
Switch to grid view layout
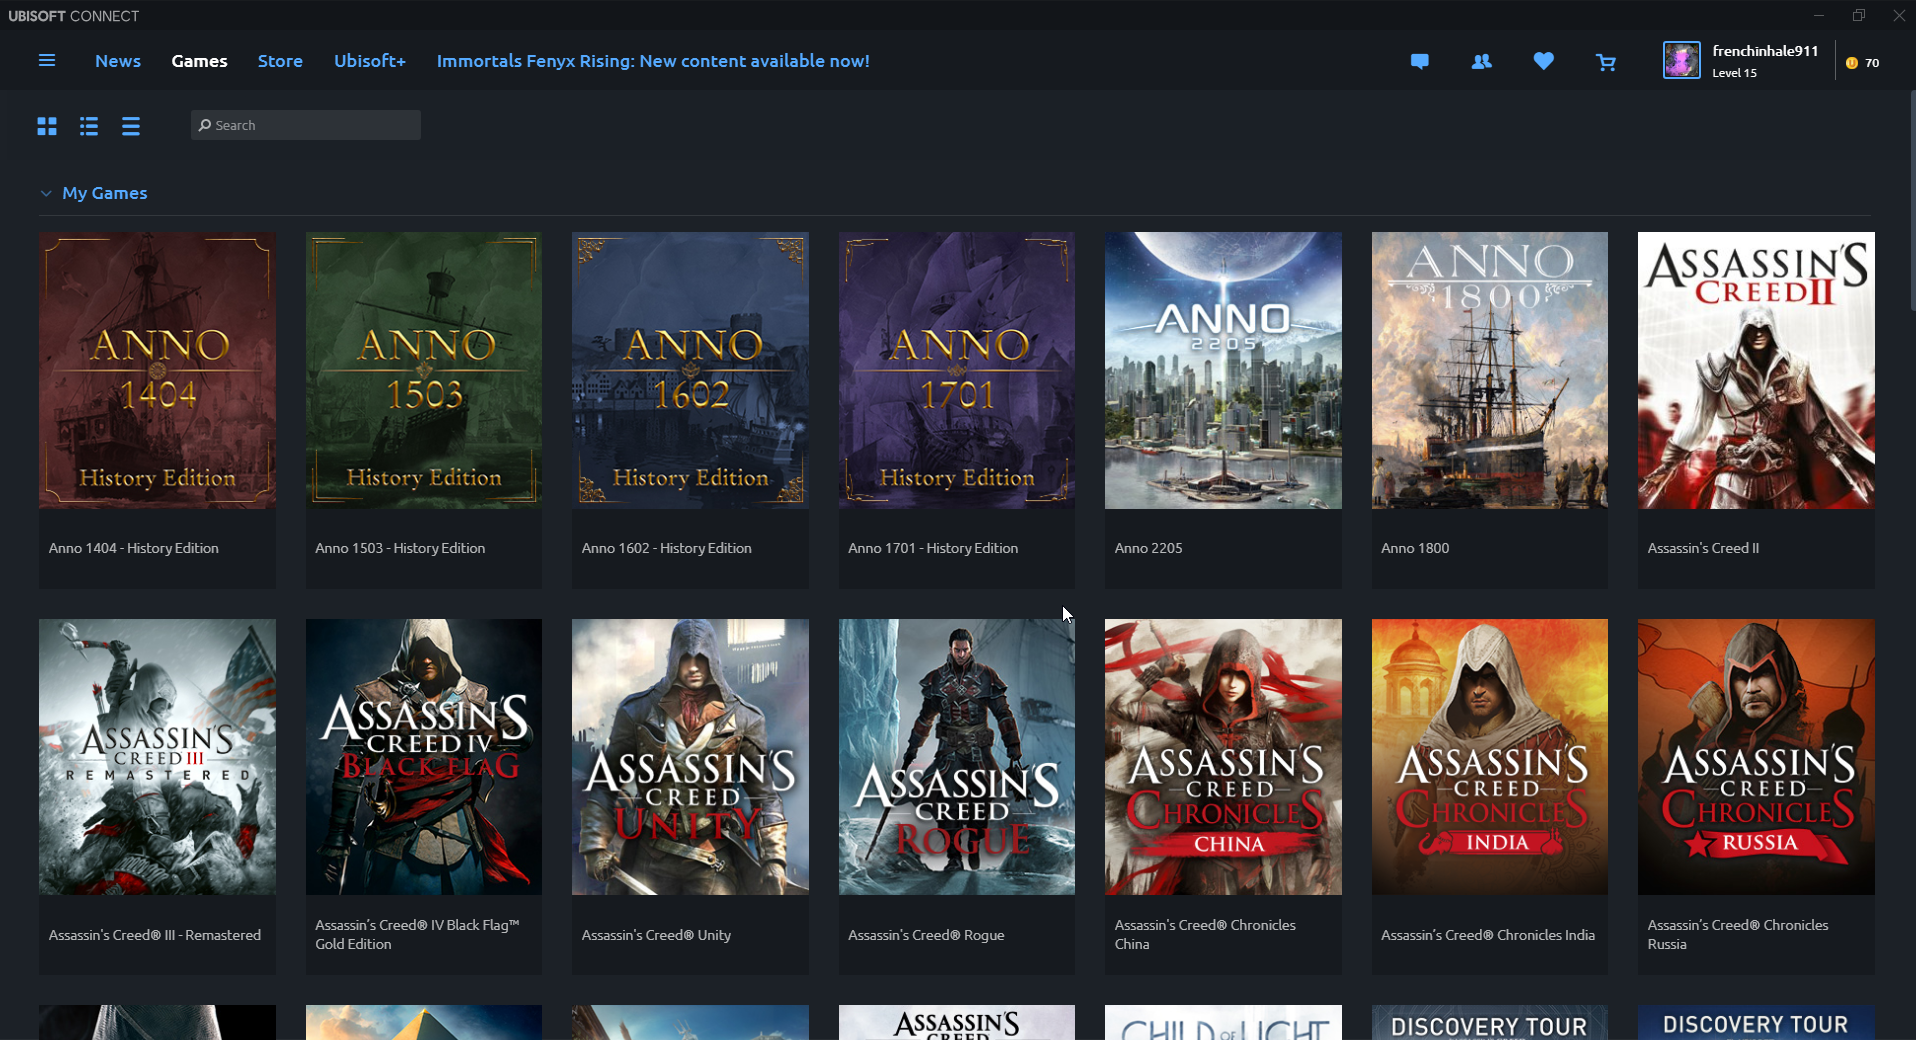[47, 126]
